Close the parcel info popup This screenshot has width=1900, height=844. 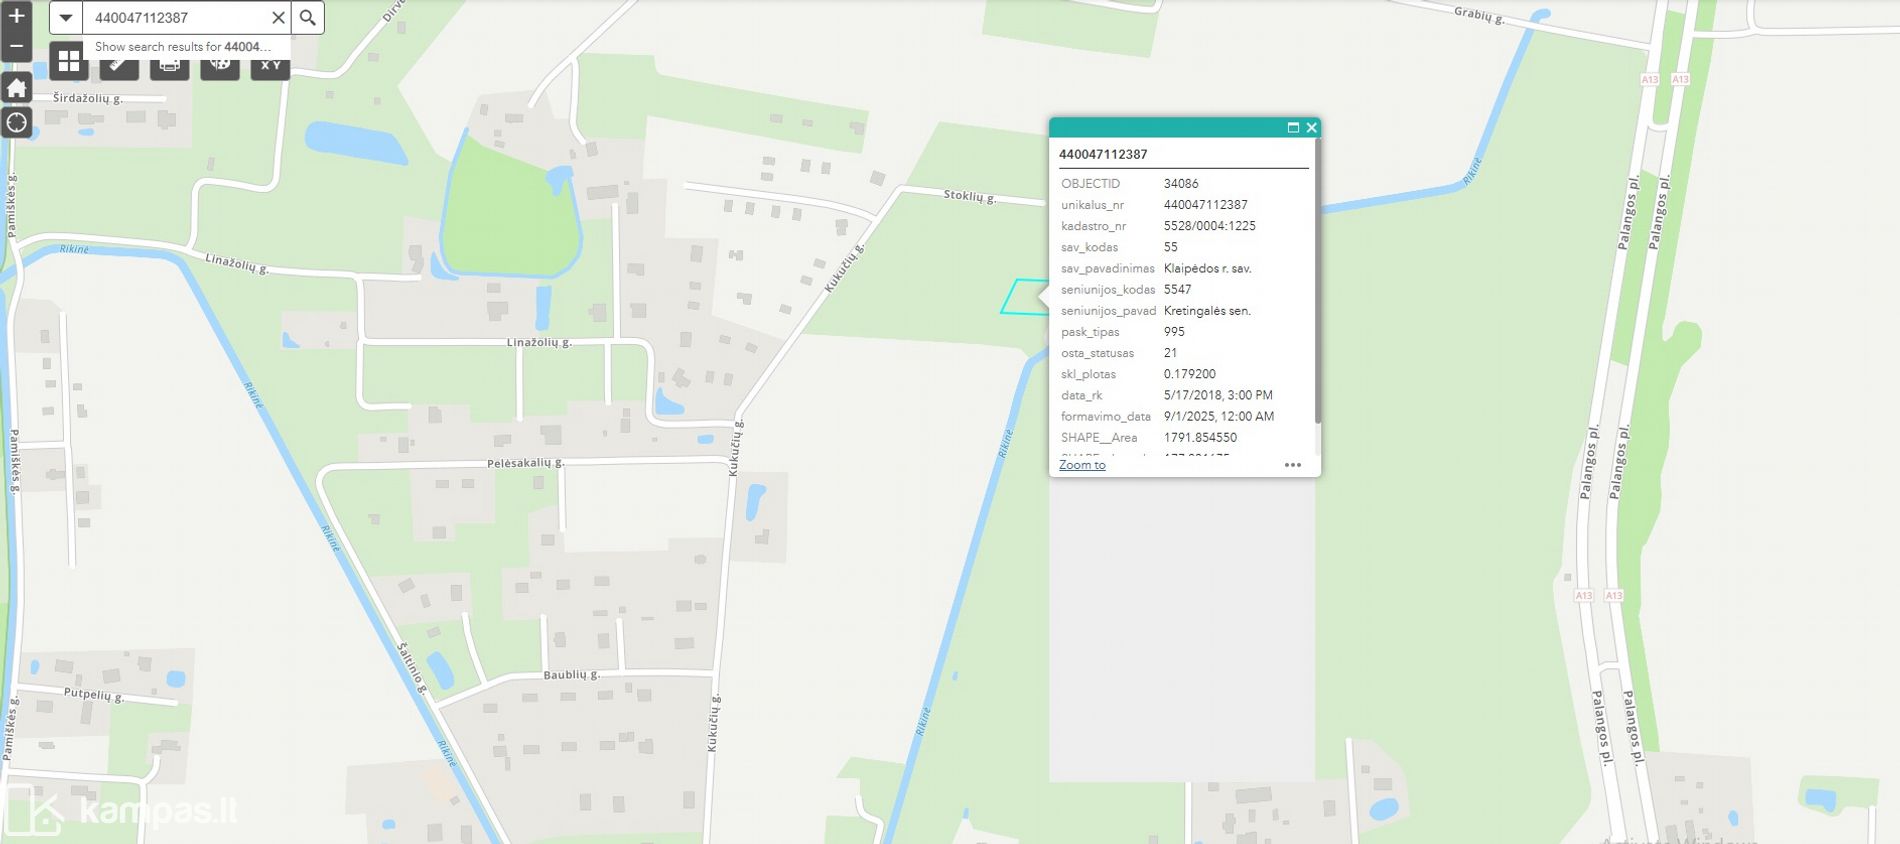pos(1311,128)
